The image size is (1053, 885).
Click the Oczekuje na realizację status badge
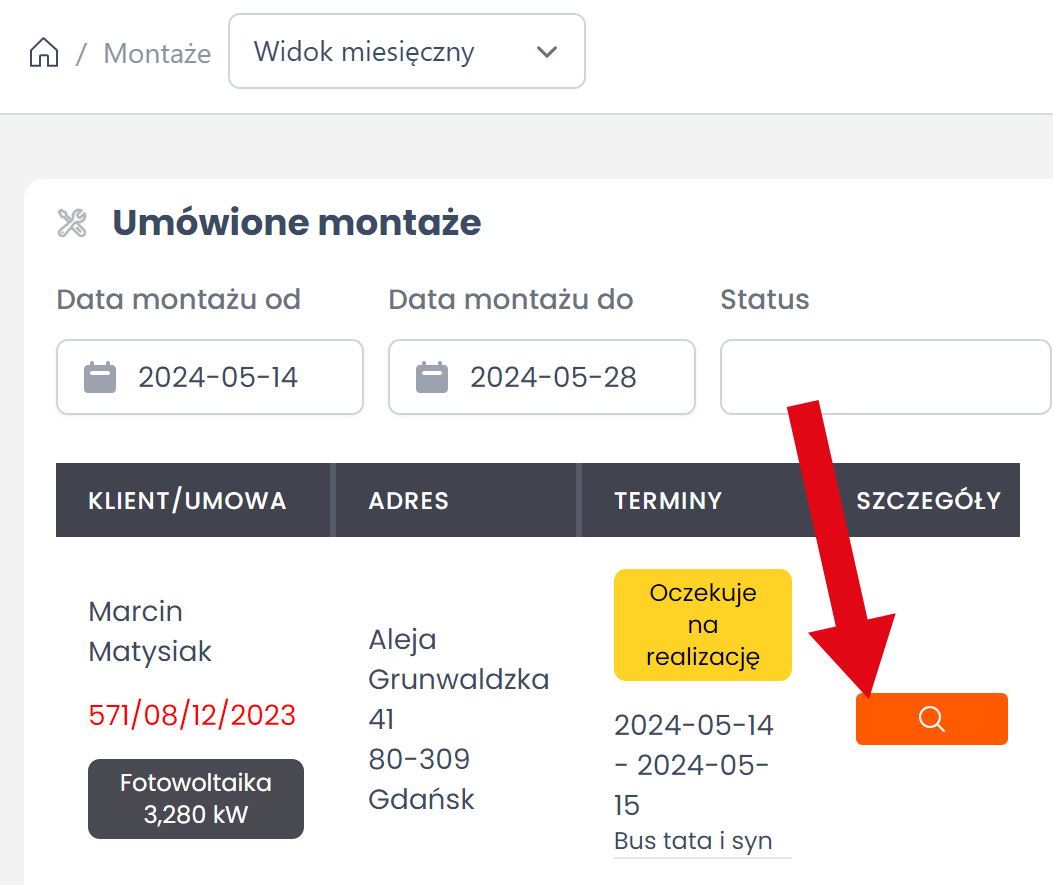pyautogui.click(x=703, y=625)
